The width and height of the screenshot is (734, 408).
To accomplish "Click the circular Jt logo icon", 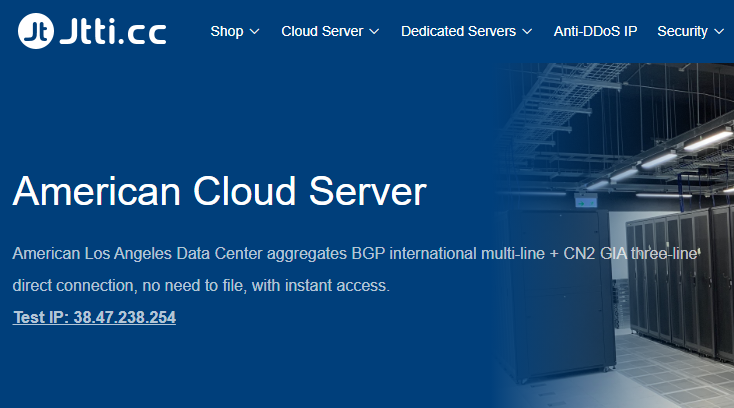I will tap(36, 31).
